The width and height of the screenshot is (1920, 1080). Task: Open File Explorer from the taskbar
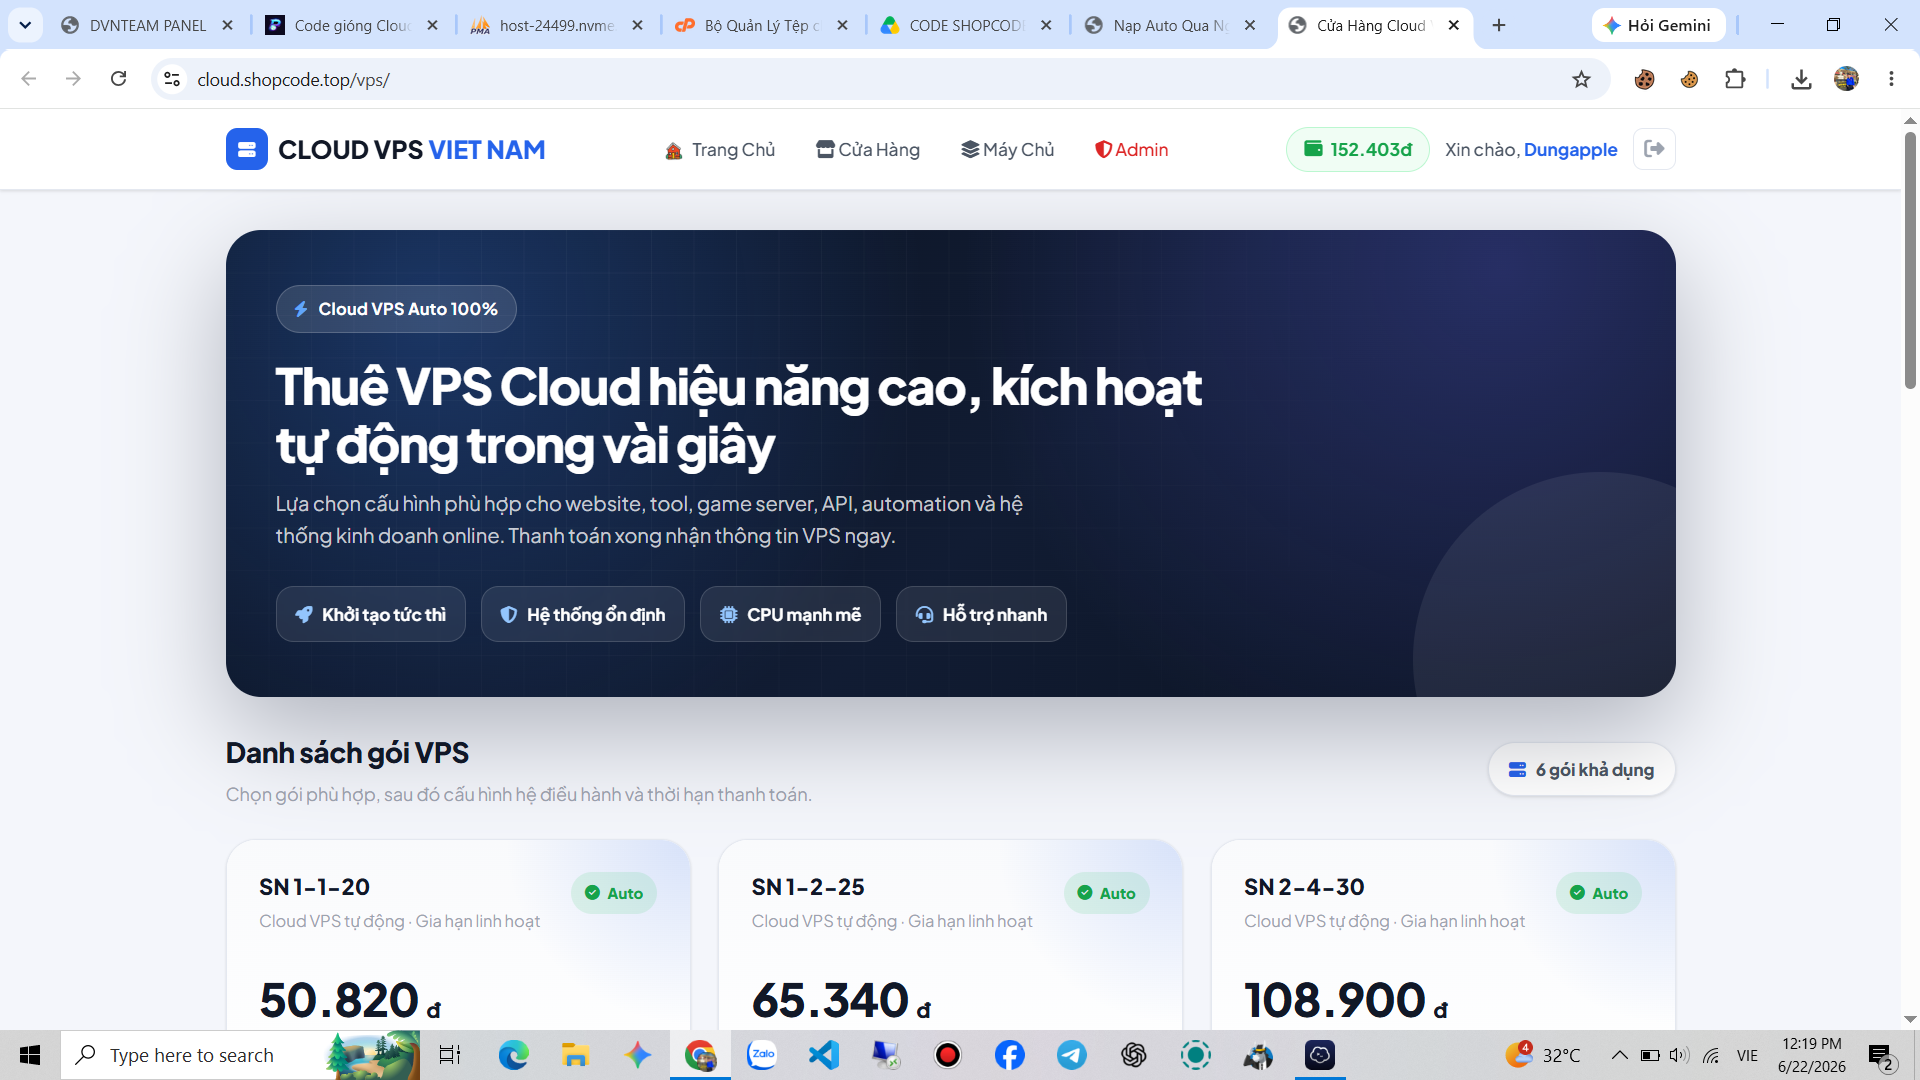pyautogui.click(x=576, y=1055)
